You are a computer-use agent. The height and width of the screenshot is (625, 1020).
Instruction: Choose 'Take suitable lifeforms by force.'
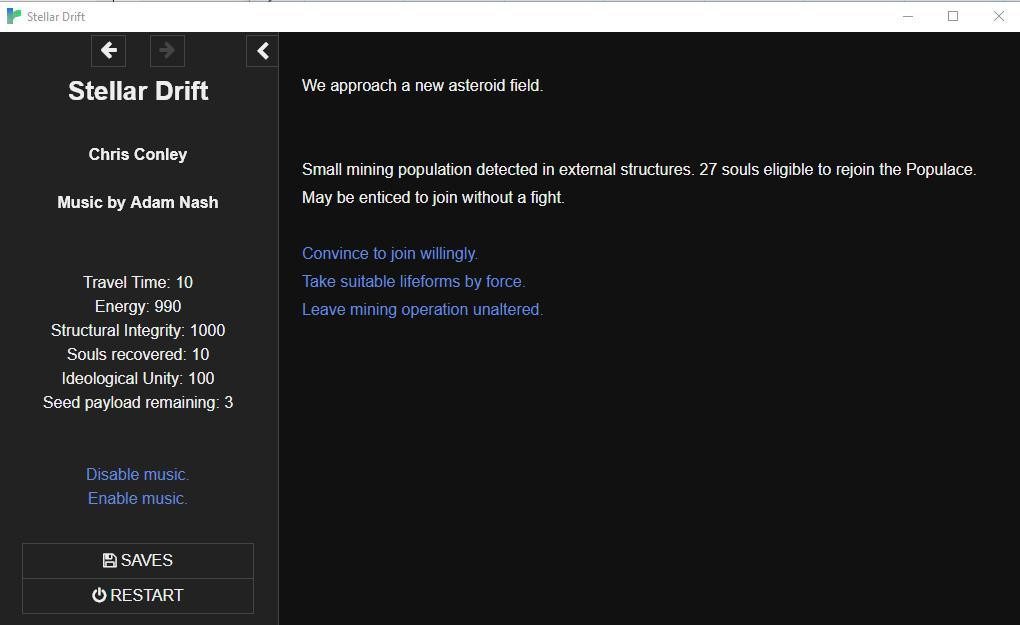click(414, 281)
